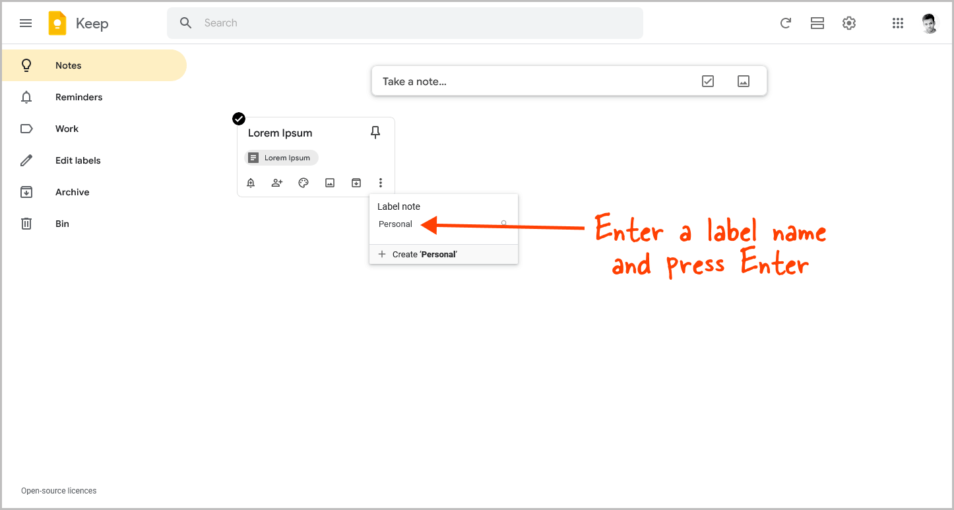Click the Work label tag icon
This screenshot has width=954, height=510.
(26, 129)
